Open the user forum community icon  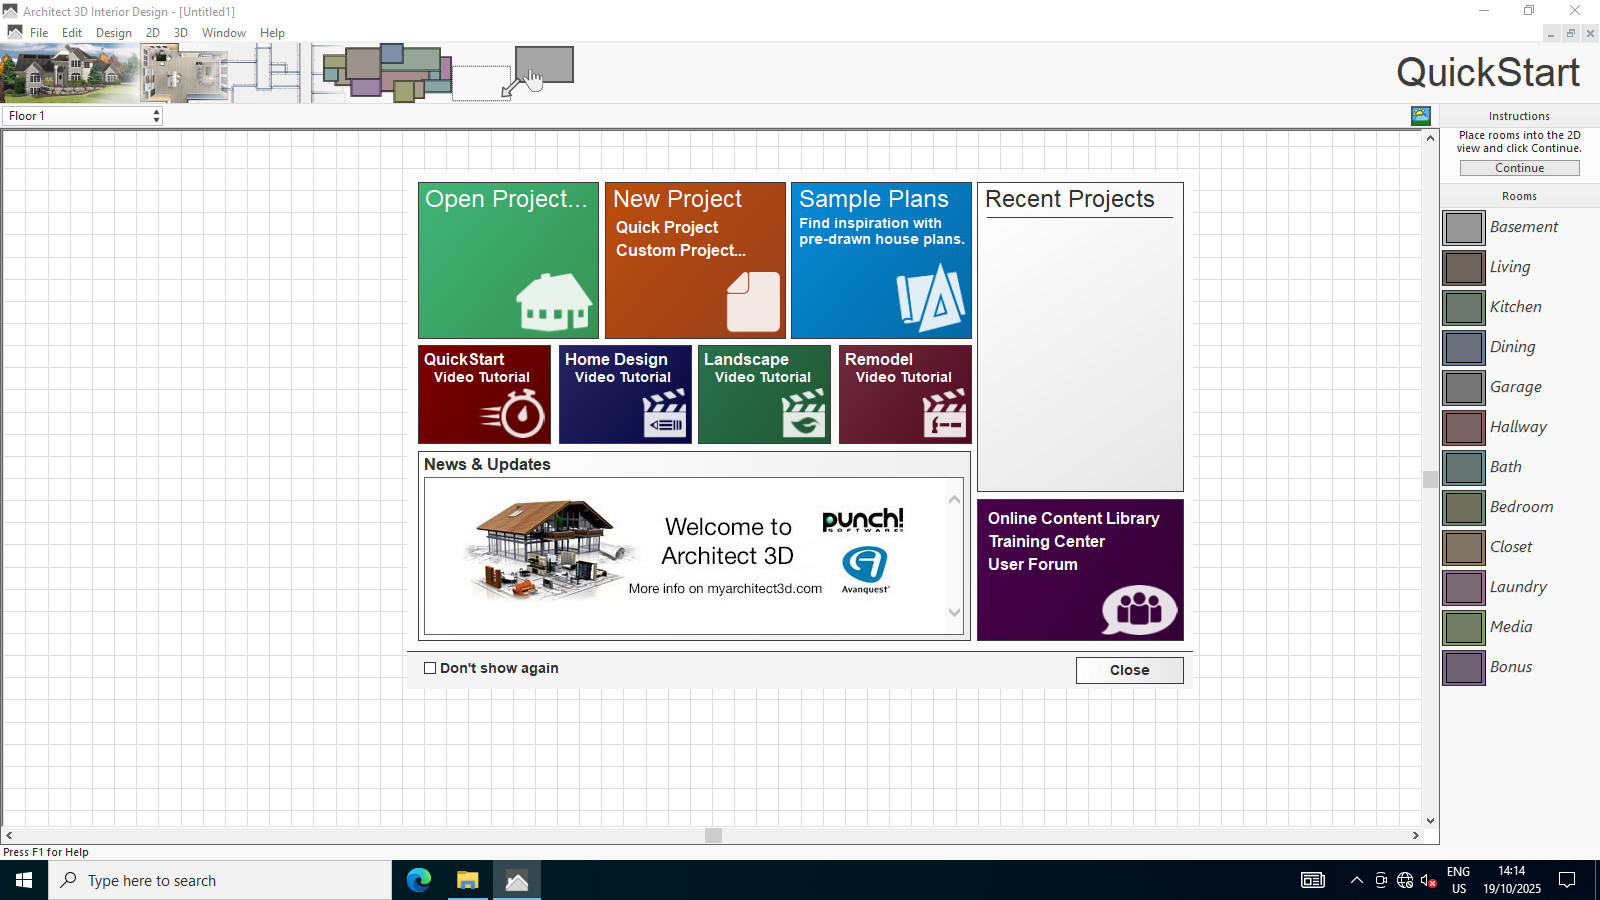[x=1138, y=609]
